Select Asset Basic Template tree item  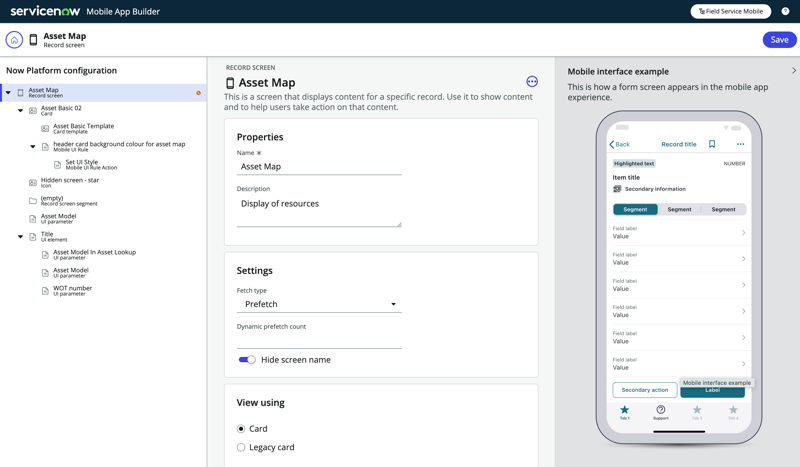[x=83, y=129]
